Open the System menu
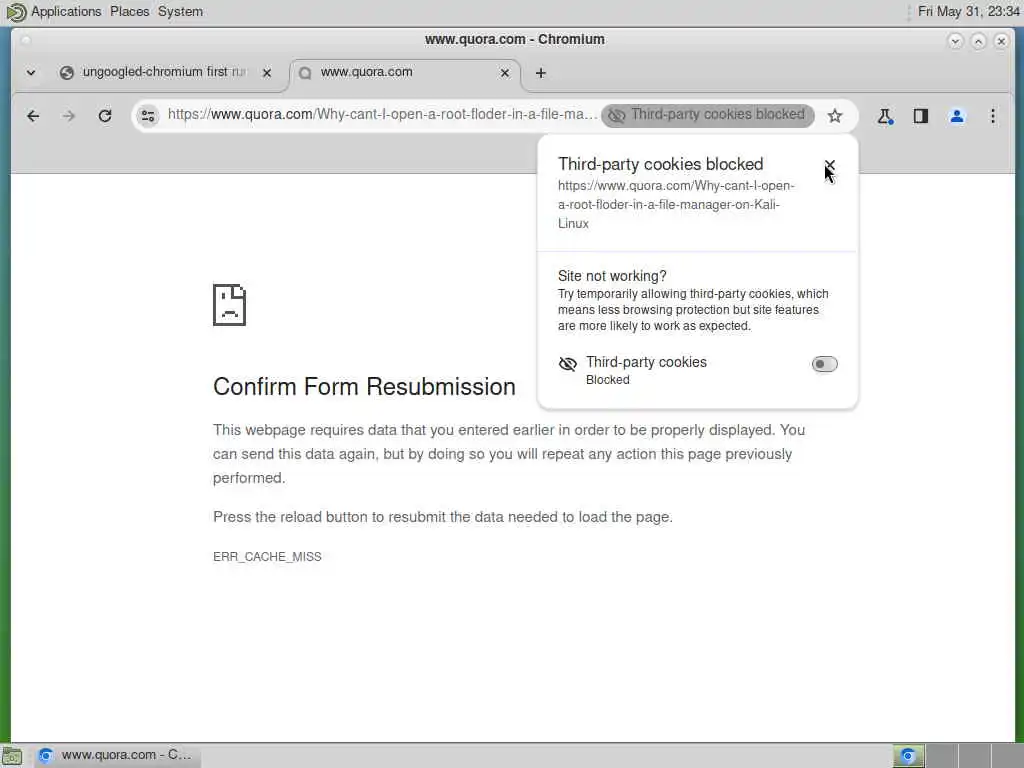 180,11
